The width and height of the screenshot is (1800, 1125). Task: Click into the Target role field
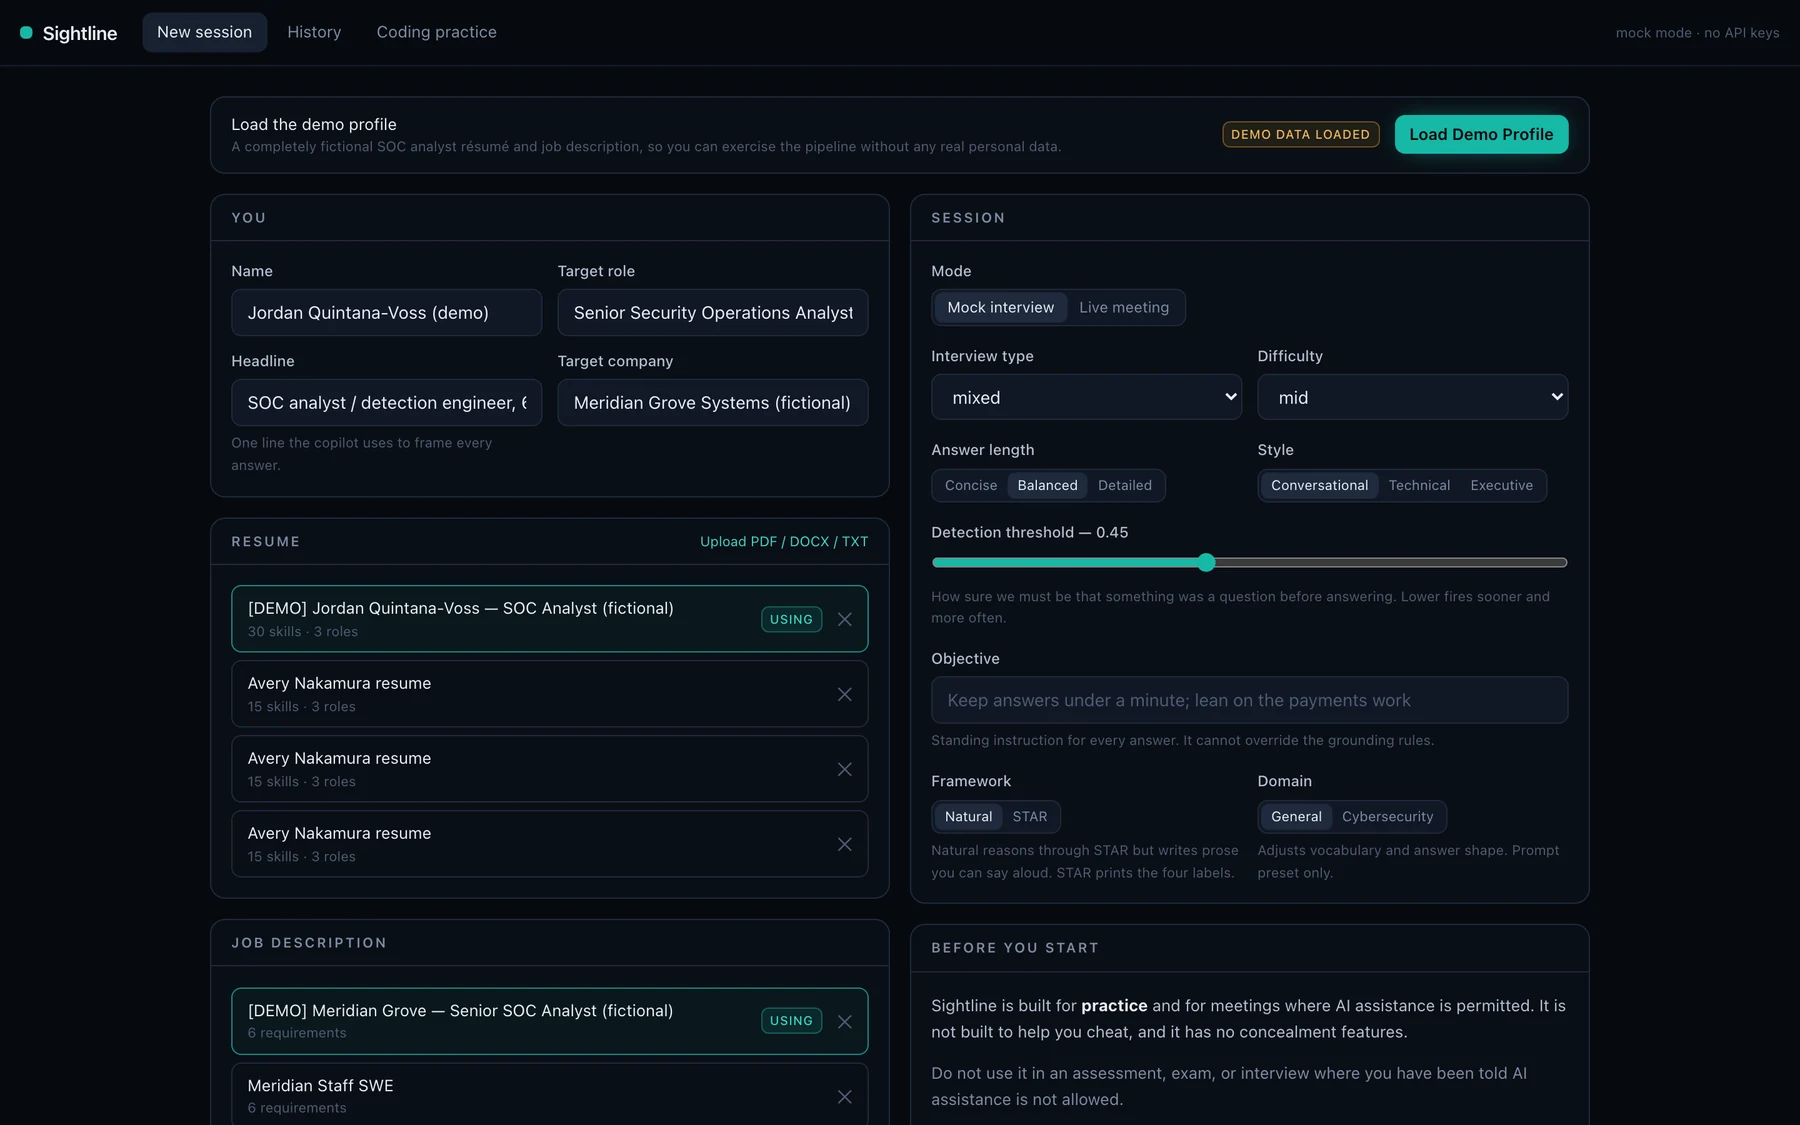point(712,313)
